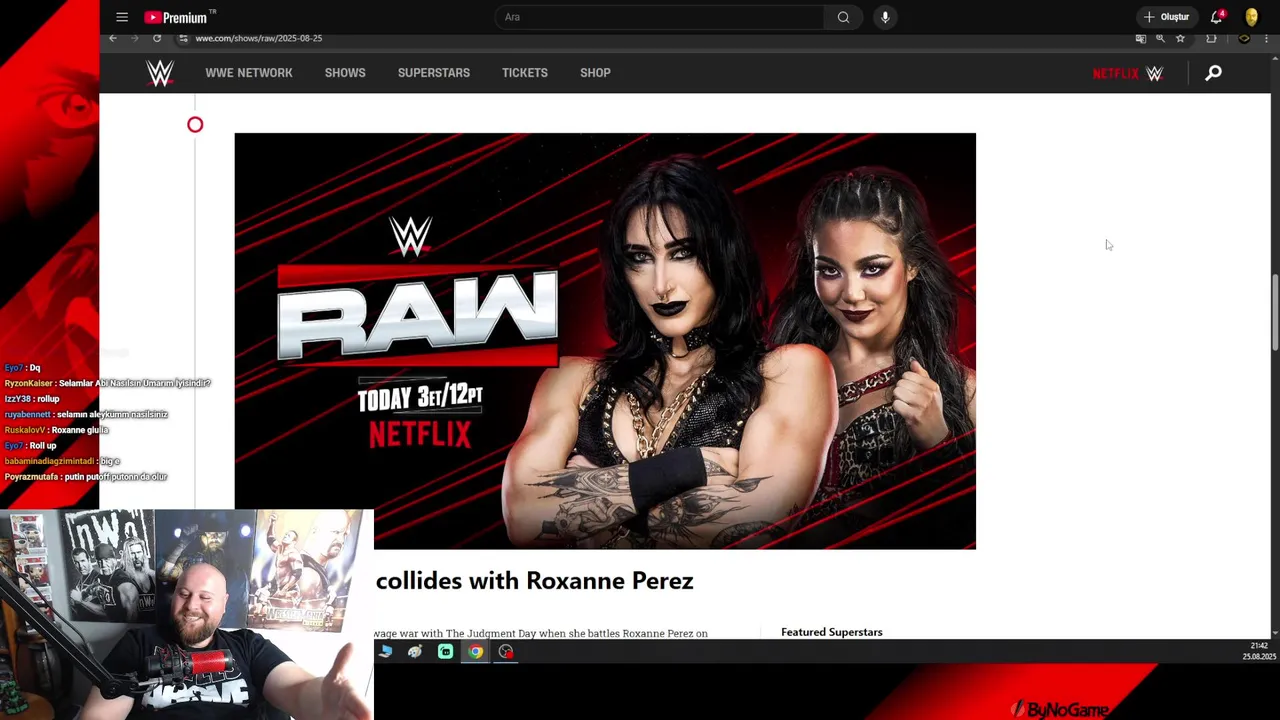
Task: Open the recording app icon in taskbar
Action: pos(506,652)
